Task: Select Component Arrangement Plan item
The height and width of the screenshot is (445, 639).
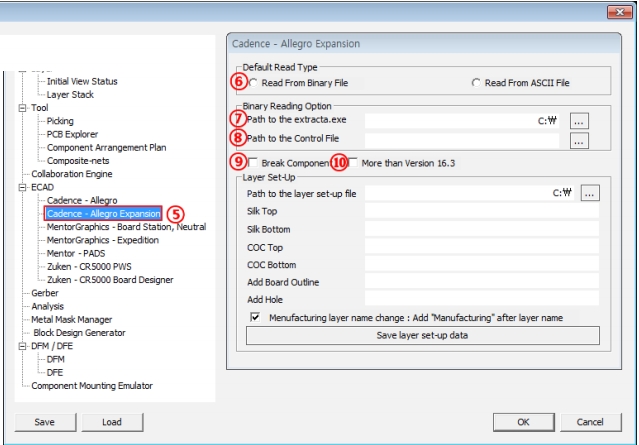Action: coord(106,148)
